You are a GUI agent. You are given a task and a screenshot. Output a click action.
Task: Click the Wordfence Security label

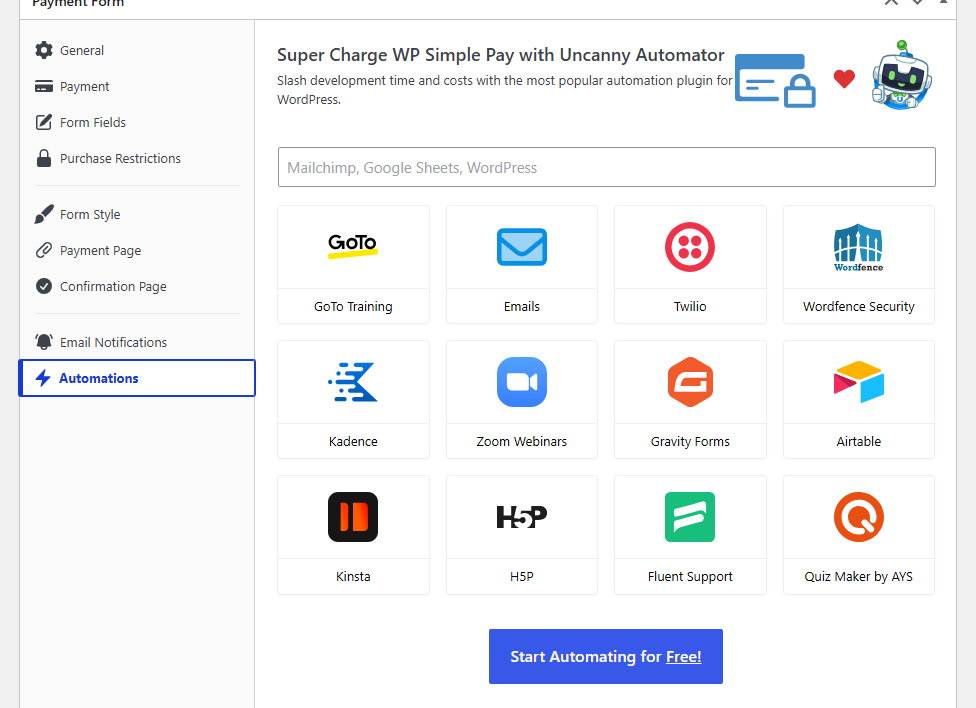pos(858,306)
